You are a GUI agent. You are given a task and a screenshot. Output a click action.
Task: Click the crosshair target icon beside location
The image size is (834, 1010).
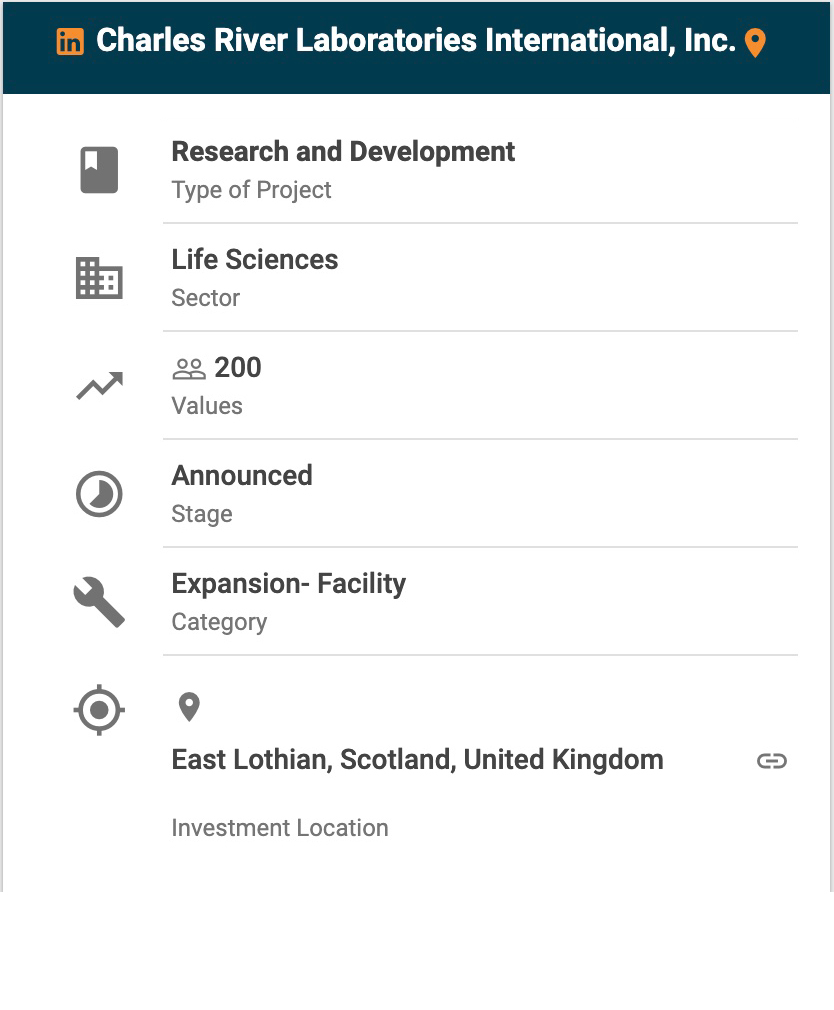pos(99,711)
